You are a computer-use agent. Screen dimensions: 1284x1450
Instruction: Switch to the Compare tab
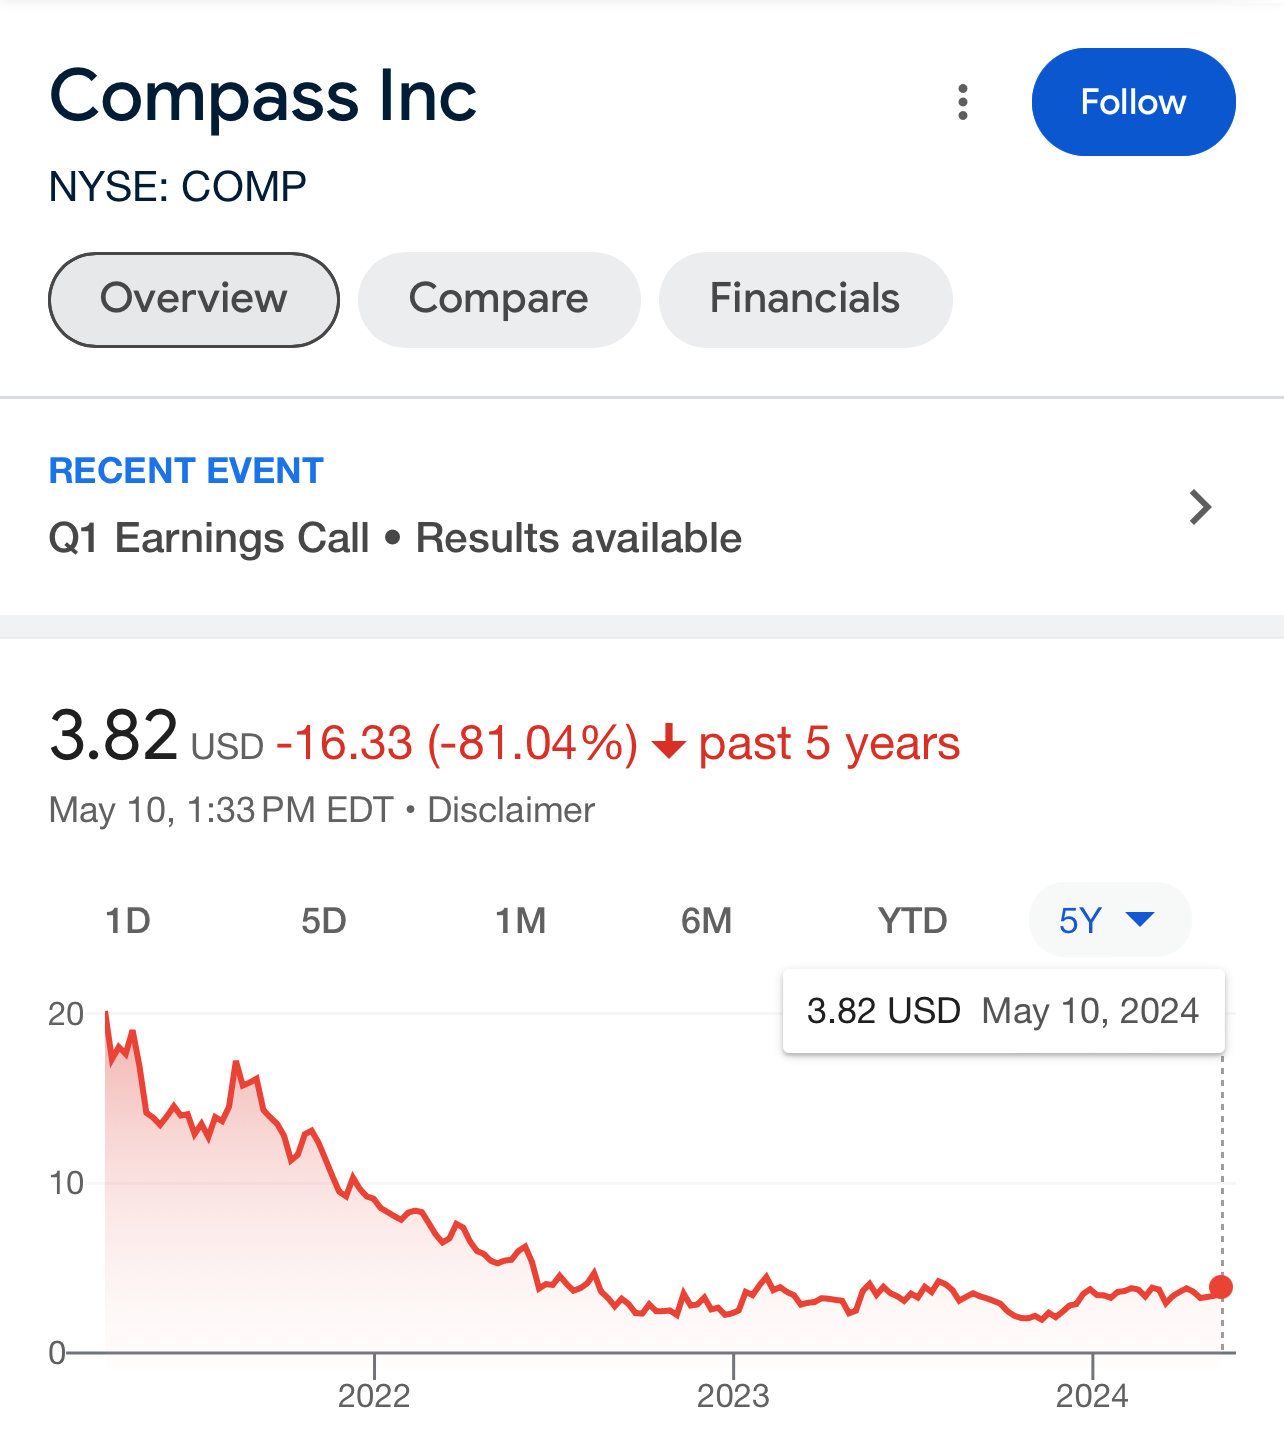click(499, 299)
